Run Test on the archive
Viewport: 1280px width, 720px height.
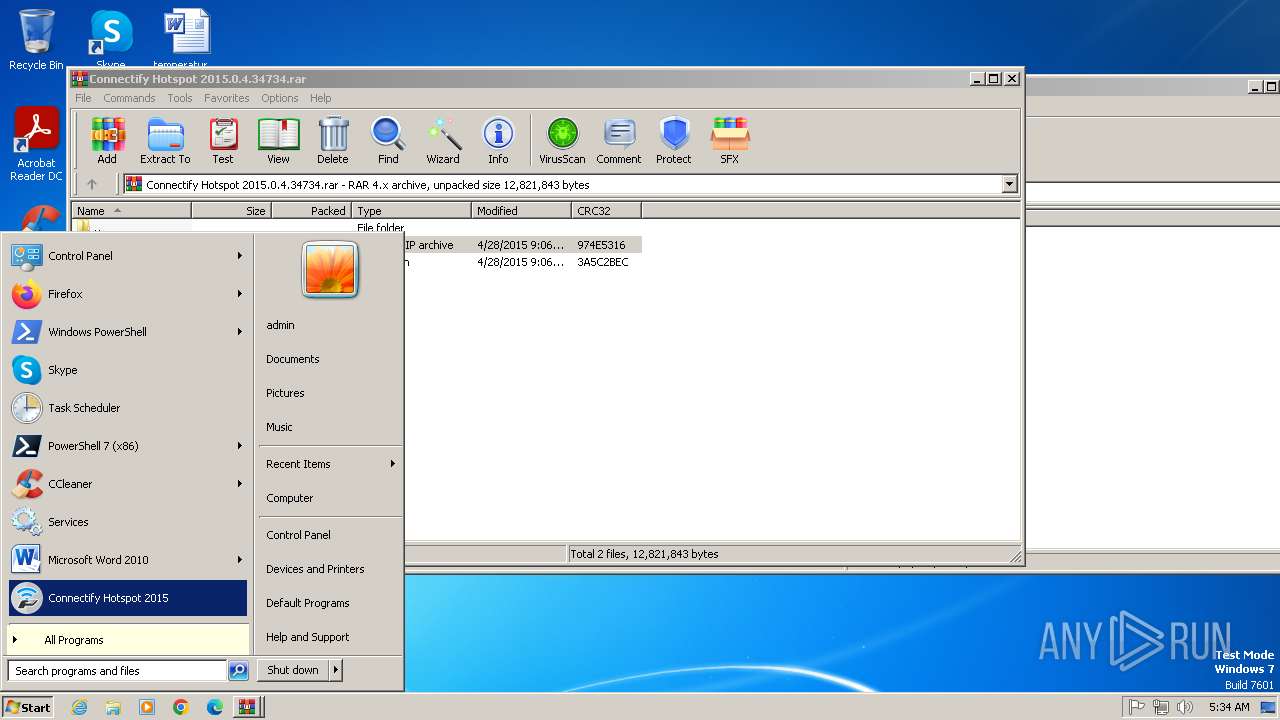223,141
